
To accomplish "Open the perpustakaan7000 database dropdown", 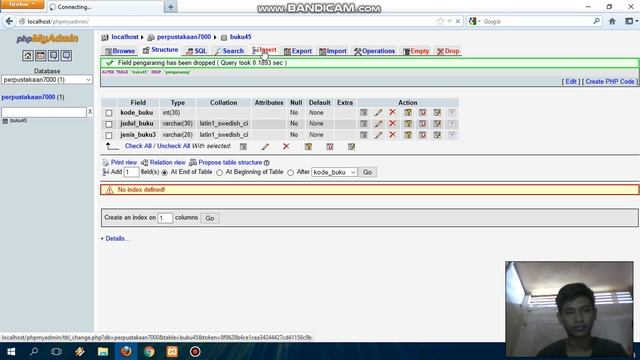I will click(47, 80).
